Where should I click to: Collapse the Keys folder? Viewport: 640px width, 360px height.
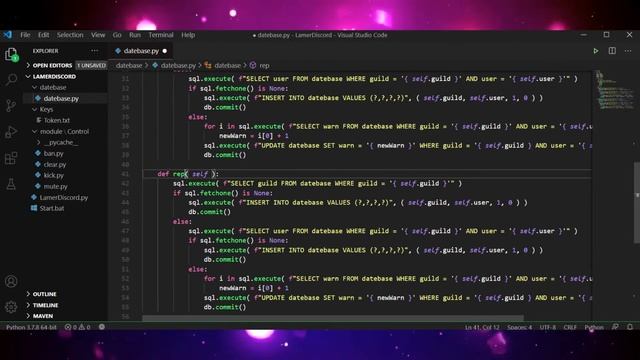click(x=65, y=109)
